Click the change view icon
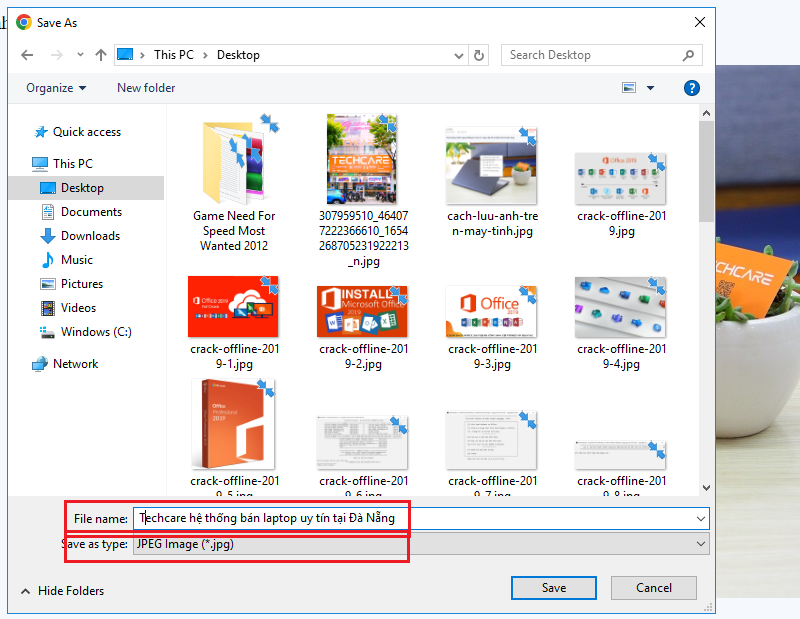This screenshot has height=619, width=800. click(629, 88)
